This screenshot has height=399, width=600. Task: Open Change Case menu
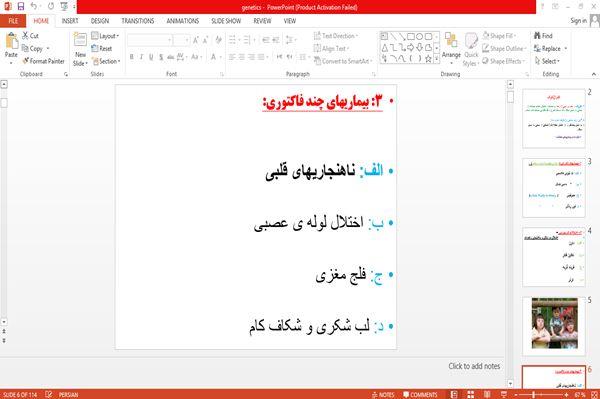pyautogui.click(x=196, y=57)
